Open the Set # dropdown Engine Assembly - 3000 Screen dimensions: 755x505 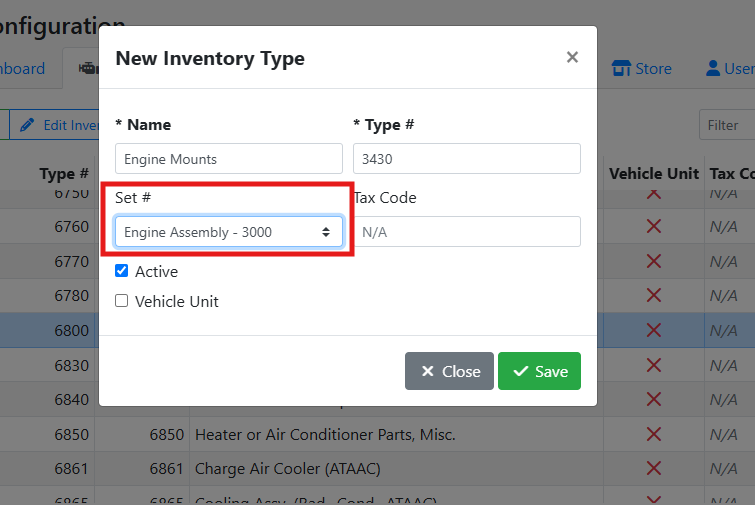tap(229, 232)
